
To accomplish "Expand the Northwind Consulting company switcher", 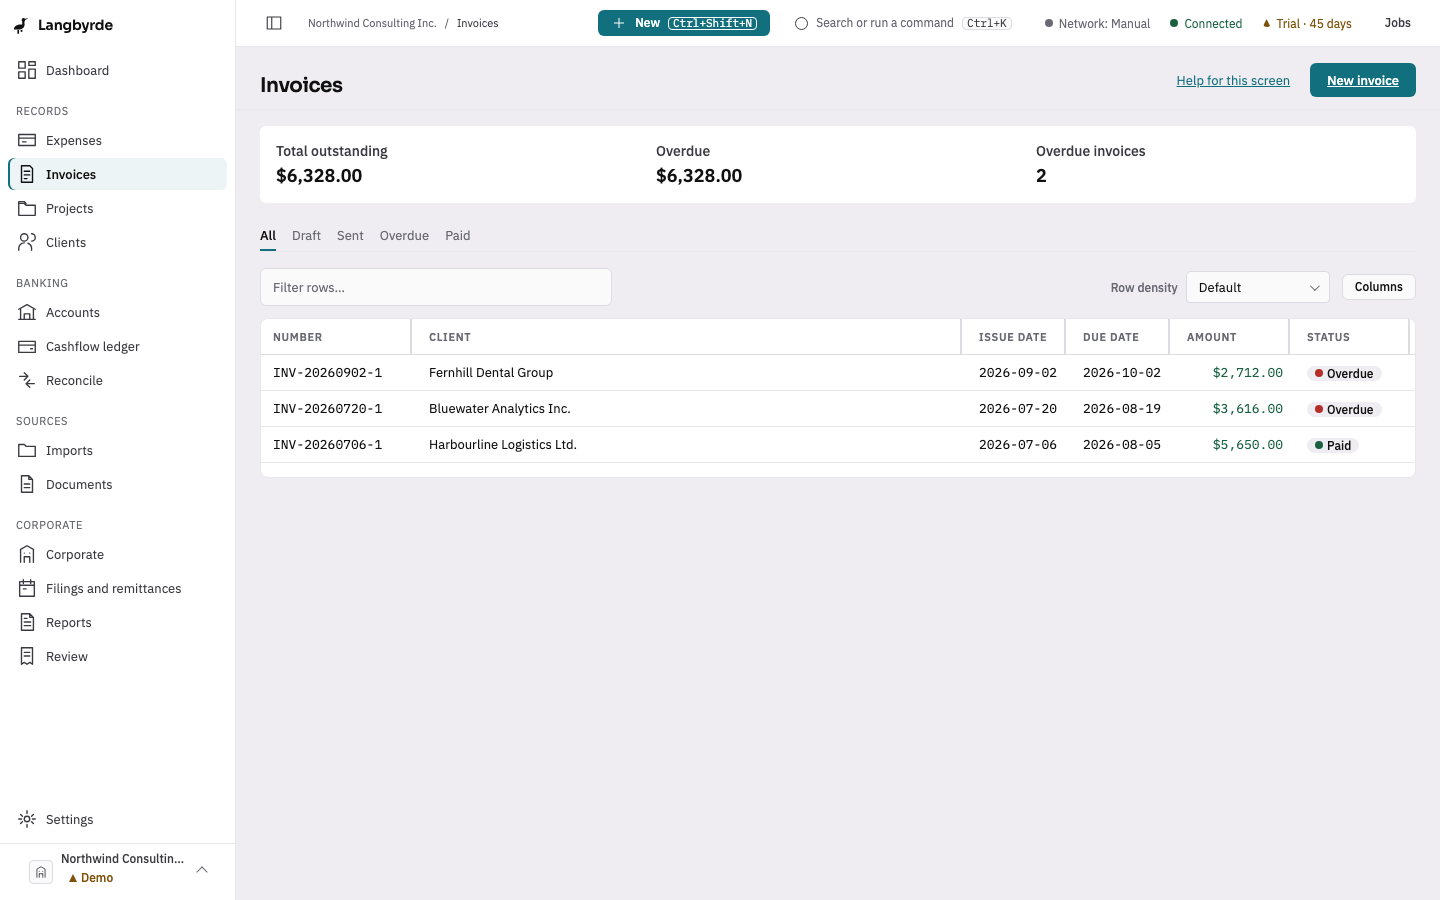I will click(118, 868).
